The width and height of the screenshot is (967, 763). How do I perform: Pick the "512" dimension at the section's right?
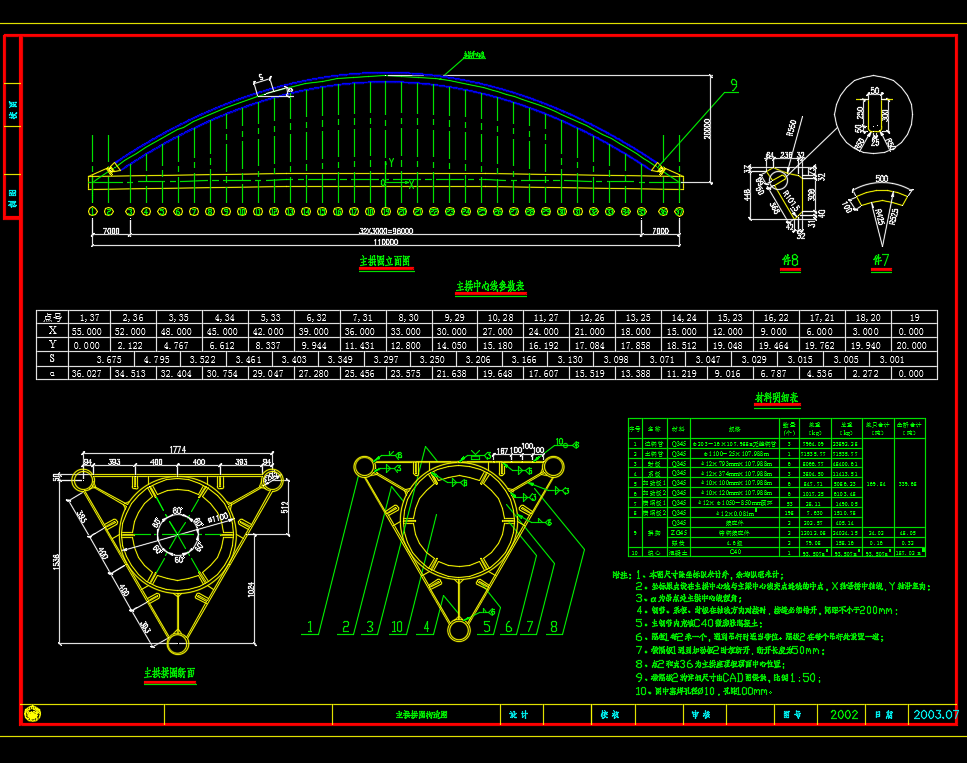click(284, 507)
